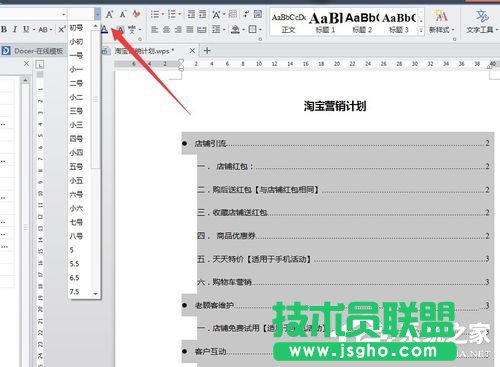Apply underline formatting
This screenshot has height=367, width=500.
26,29
